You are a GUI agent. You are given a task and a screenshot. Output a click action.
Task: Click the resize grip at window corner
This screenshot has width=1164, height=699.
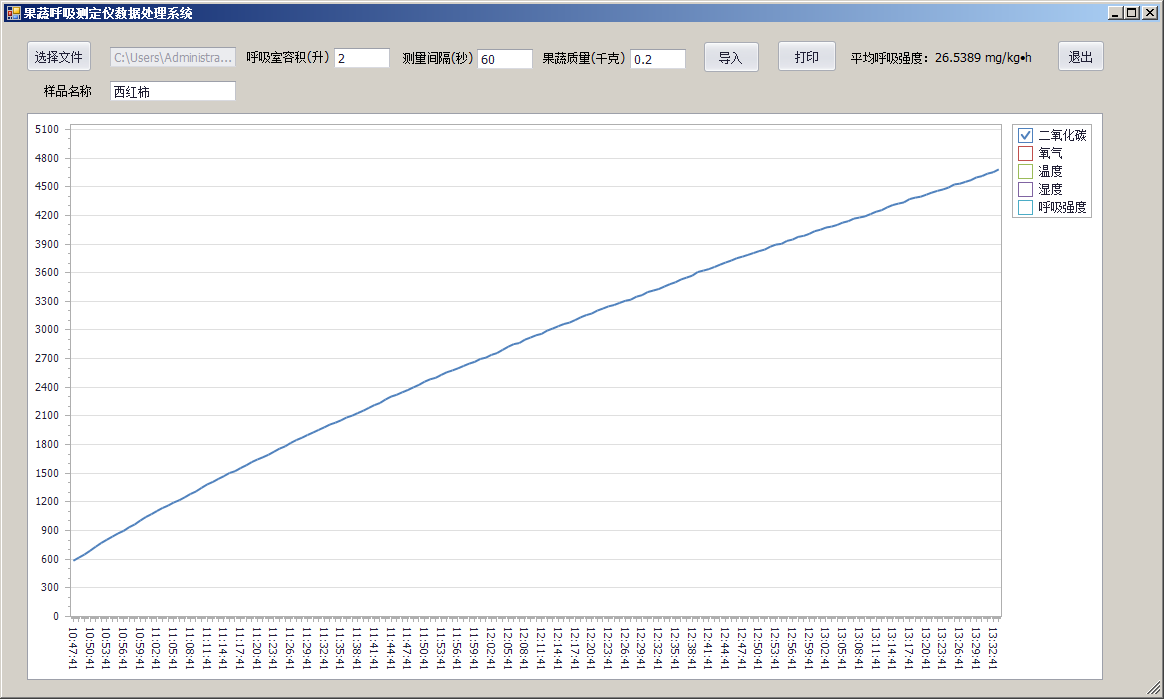tap(1154, 689)
